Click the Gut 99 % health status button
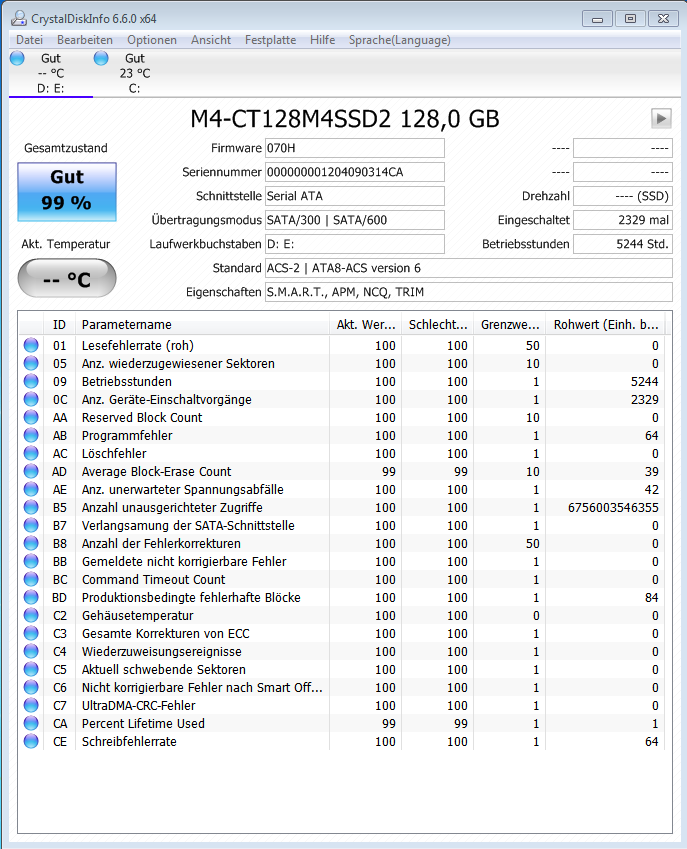The image size is (687, 849). pos(67,192)
